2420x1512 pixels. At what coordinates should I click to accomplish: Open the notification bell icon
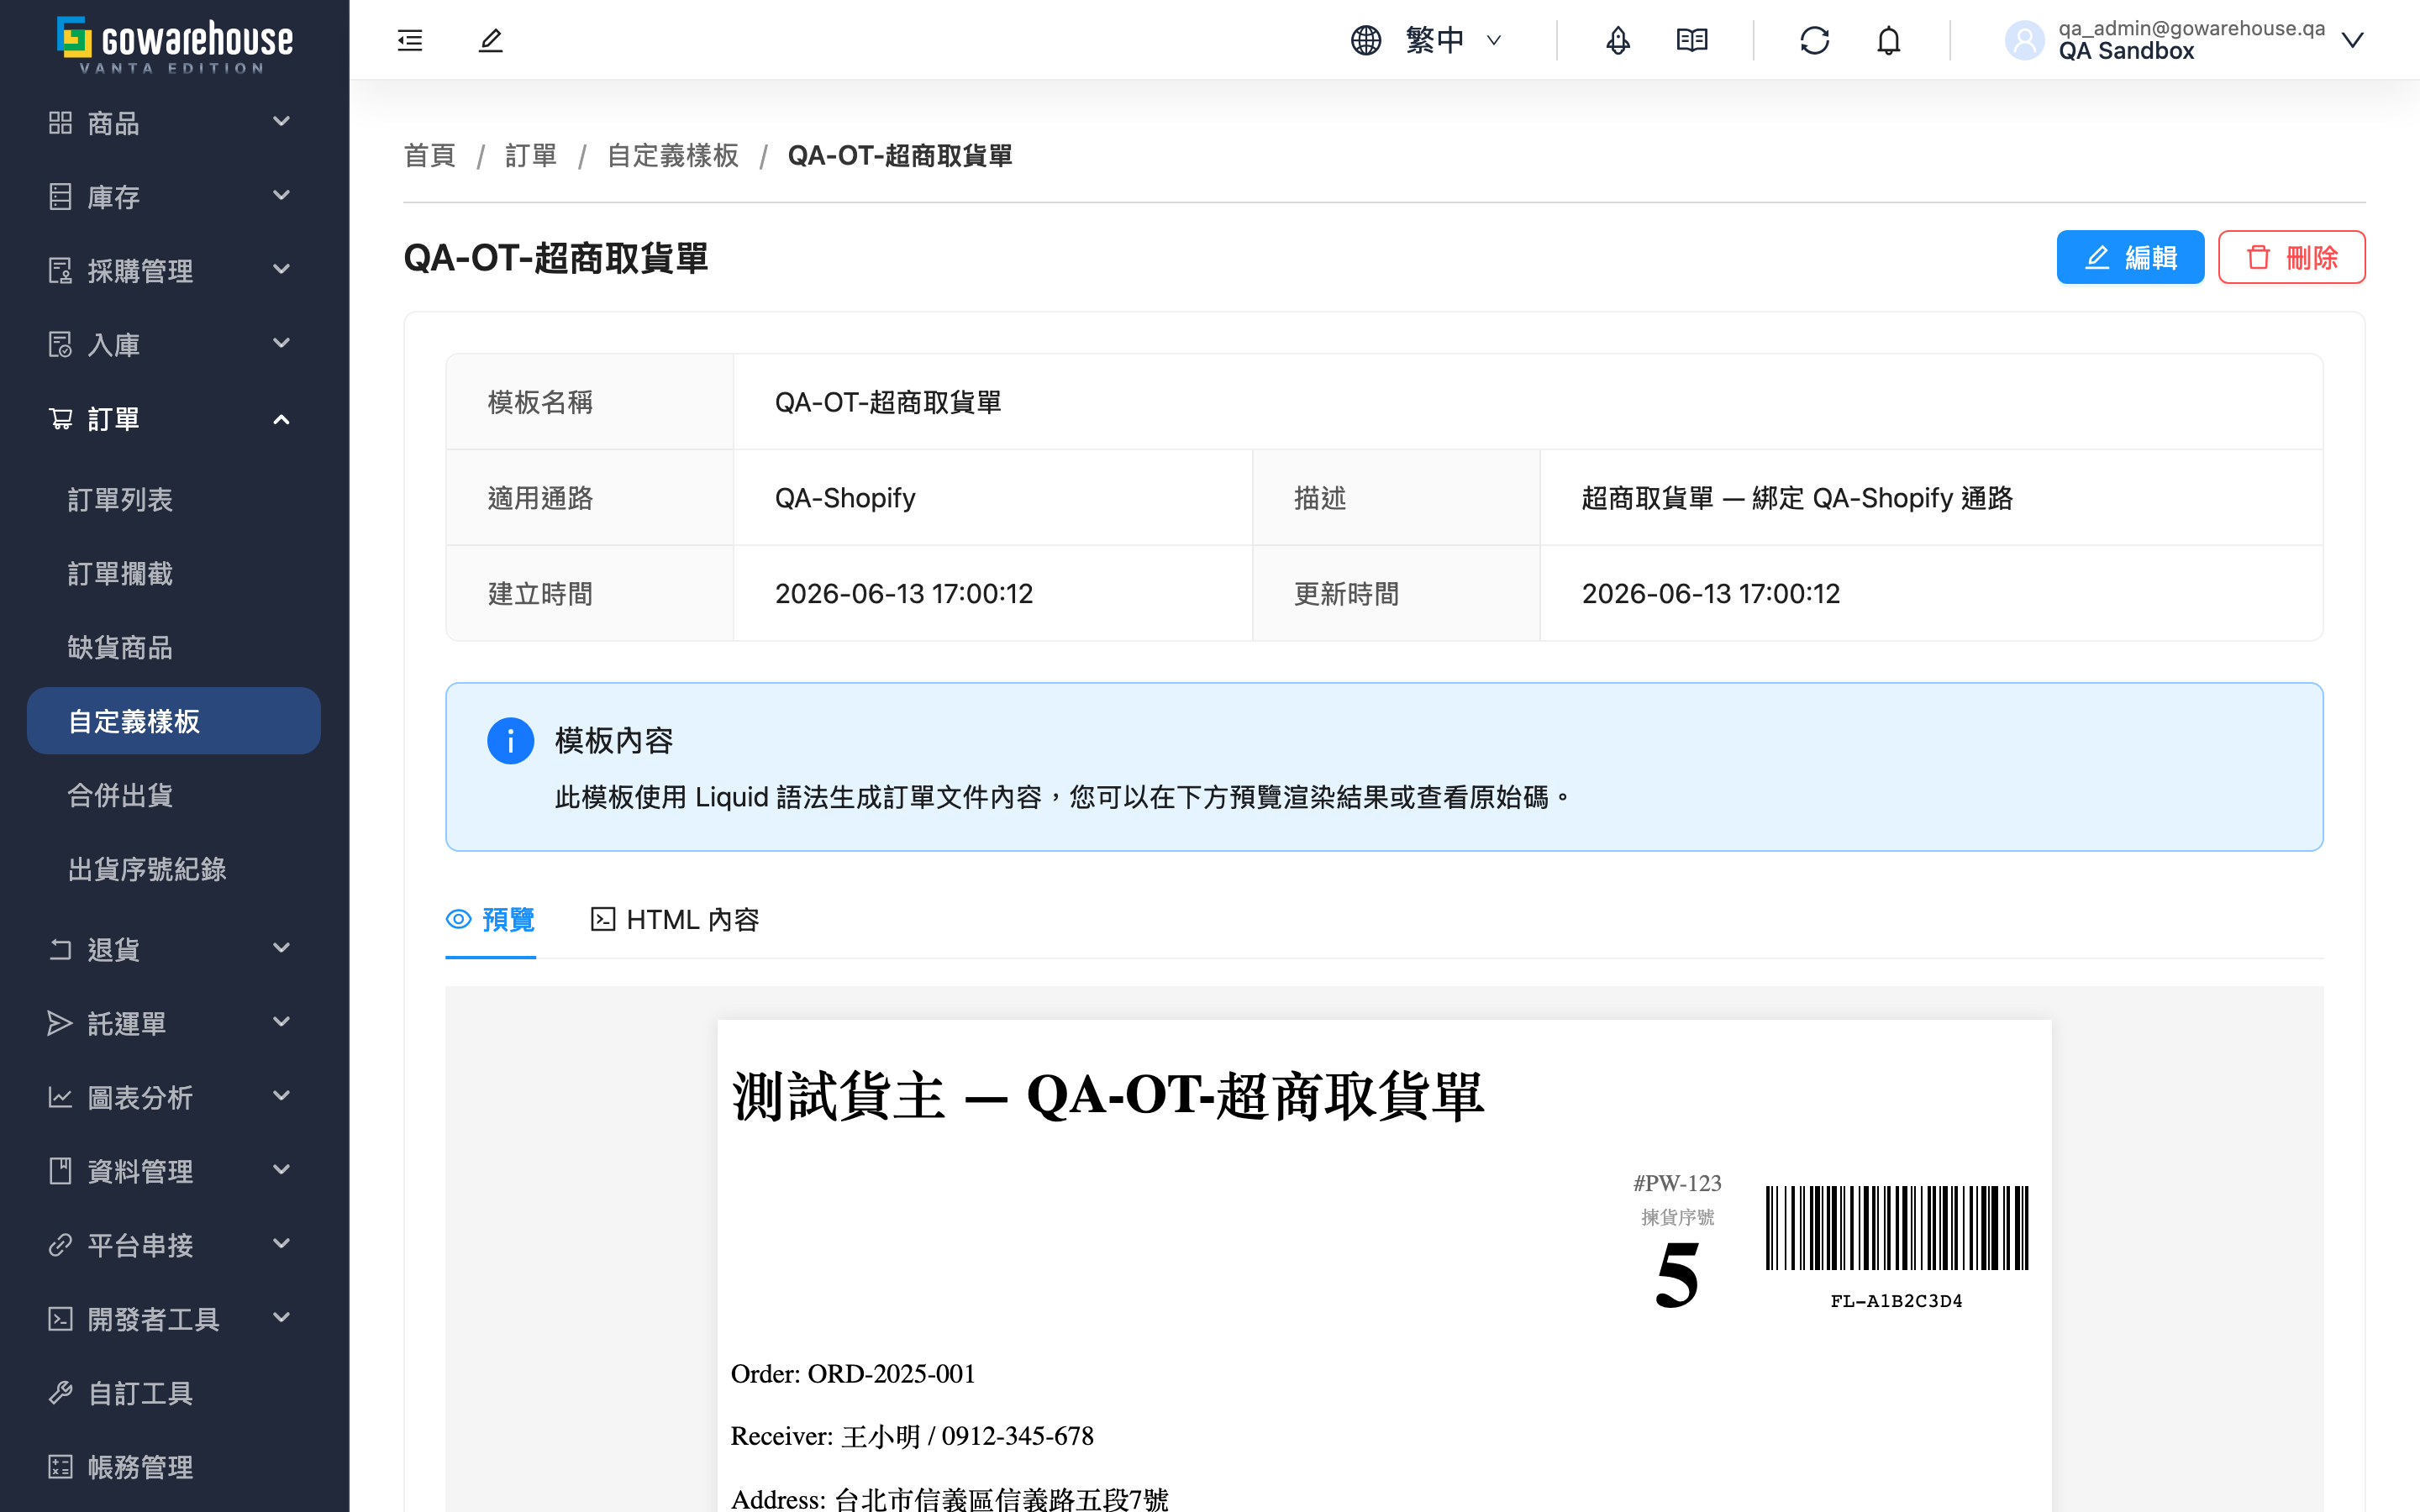pyautogui.click(x=1888, y=40)
